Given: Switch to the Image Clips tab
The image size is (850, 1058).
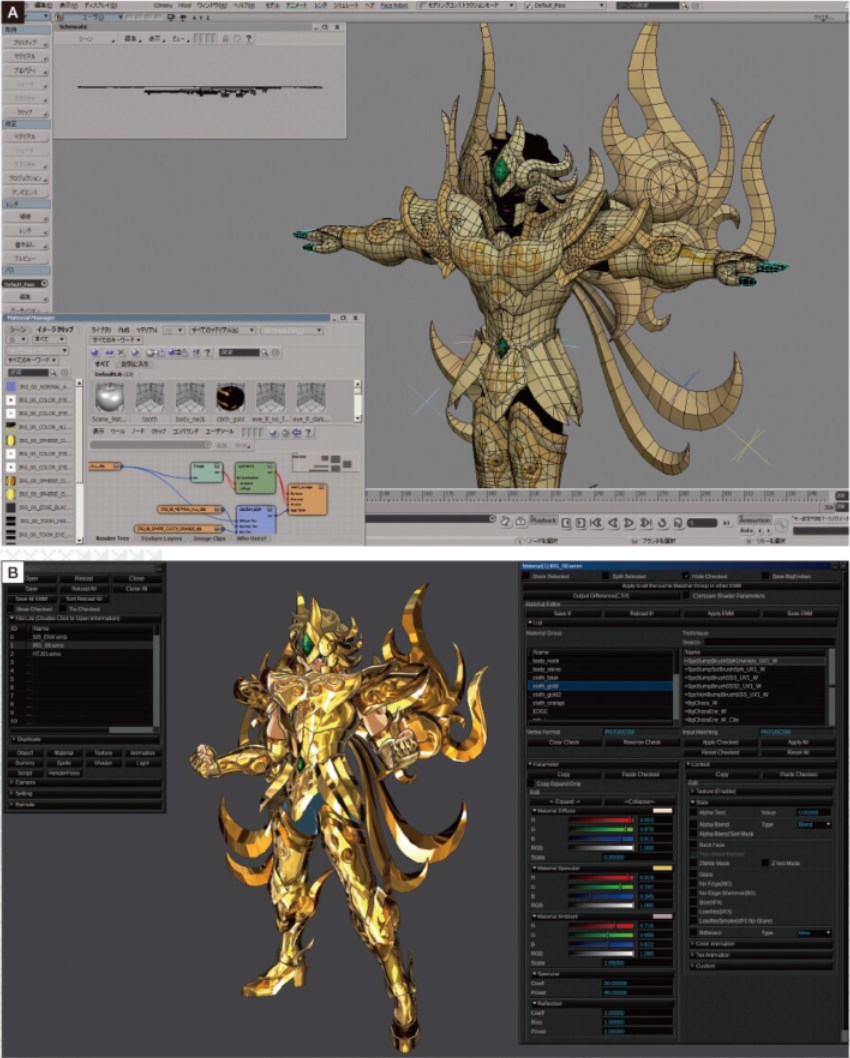Looking at the screenshot, I should 210,538.
